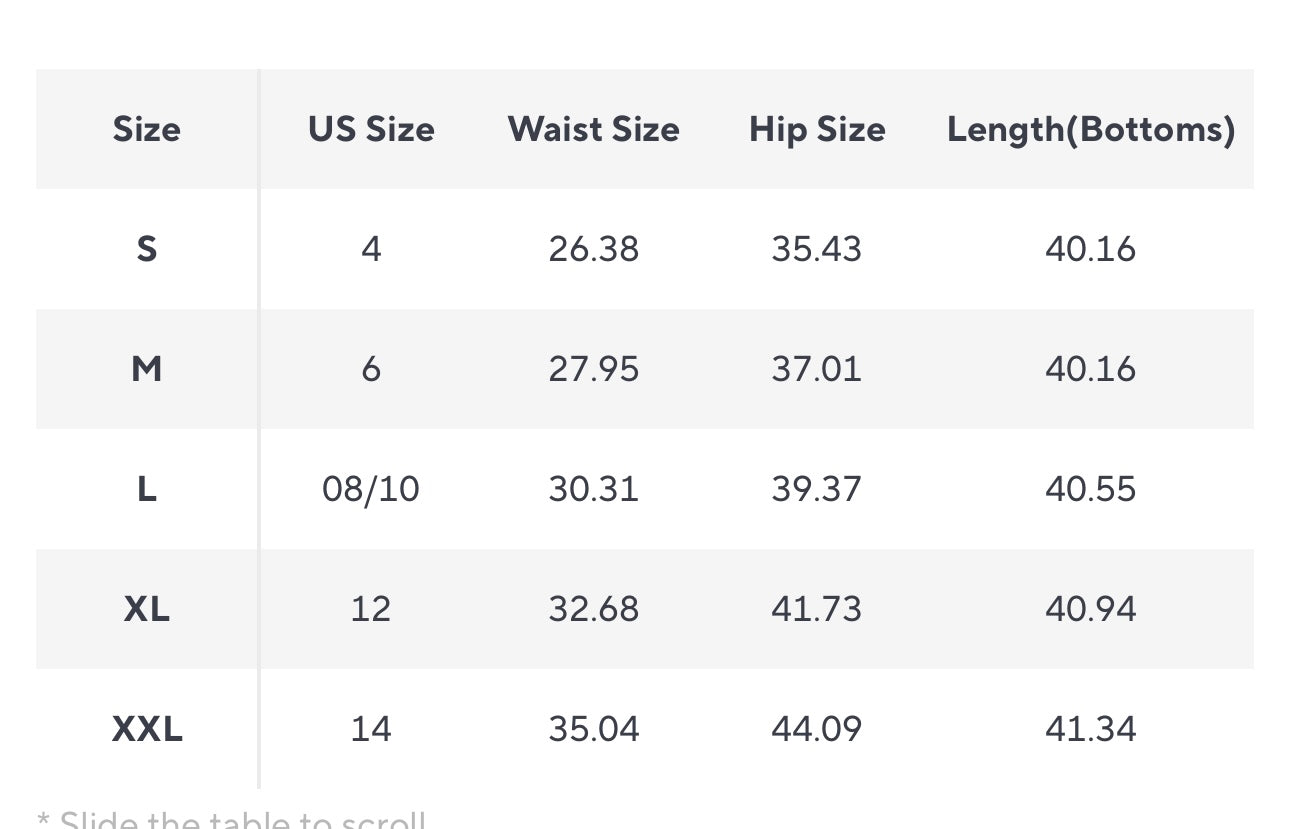Choose the XL size row label
Screen dimensions: 1290x829
click(x=146, y=609)
